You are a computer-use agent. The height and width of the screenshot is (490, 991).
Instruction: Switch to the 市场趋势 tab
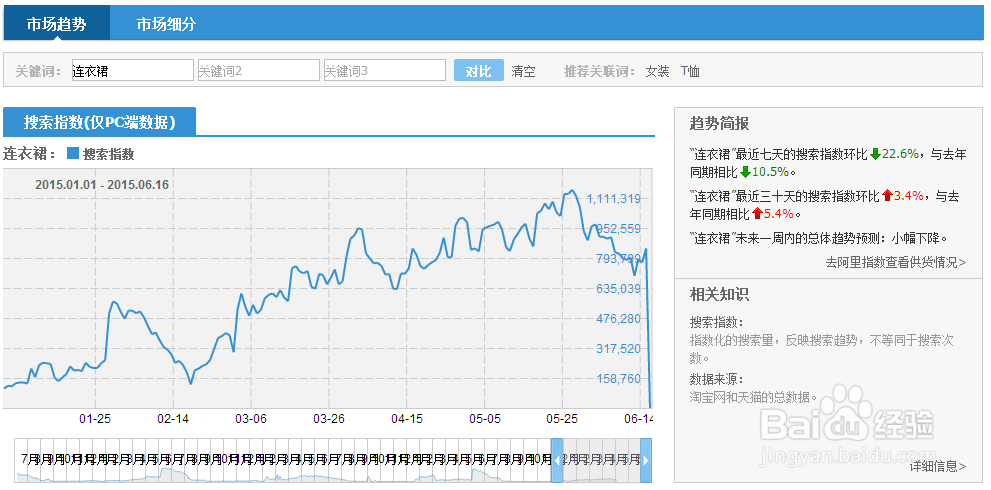pyautogui.click(x=56, y=25)
